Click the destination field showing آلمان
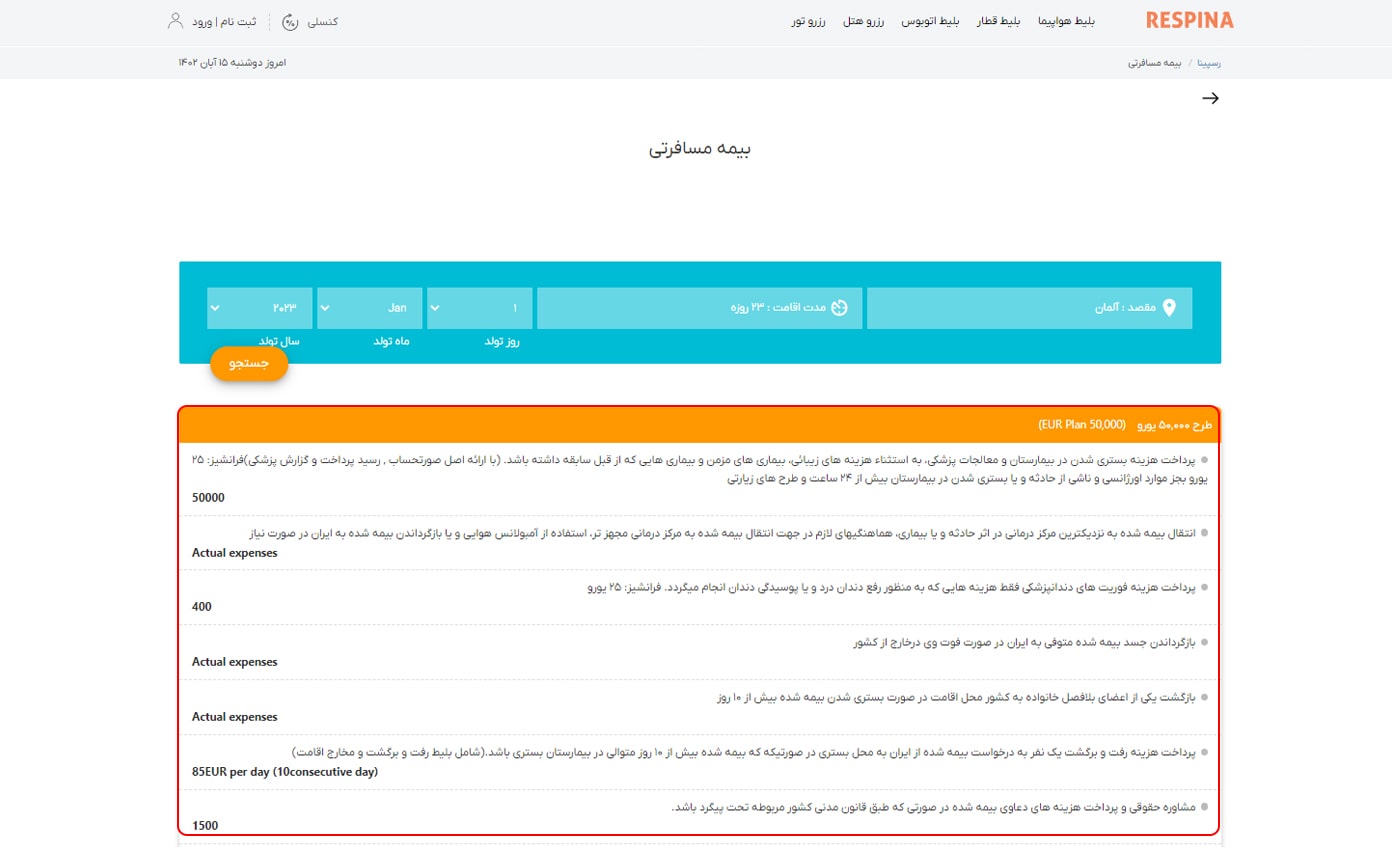Viewport: 1392px width, 847px height. [1030, 308]
